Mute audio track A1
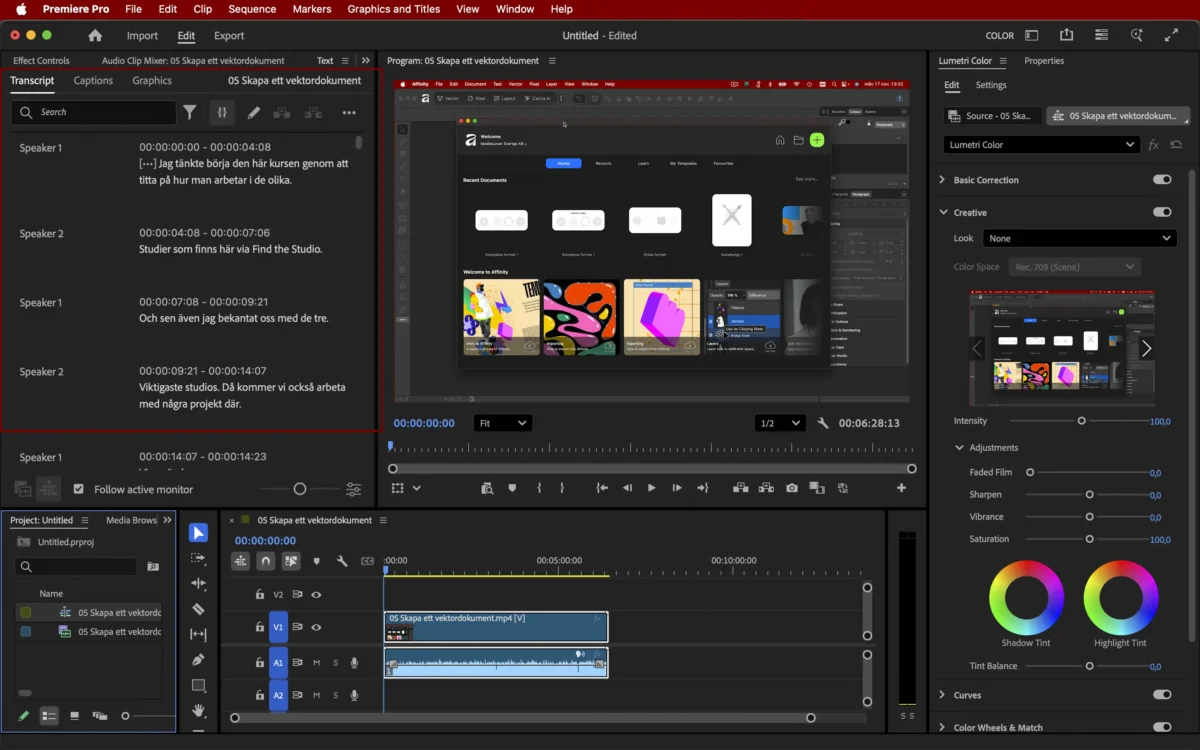 click(x=317, y=662)
